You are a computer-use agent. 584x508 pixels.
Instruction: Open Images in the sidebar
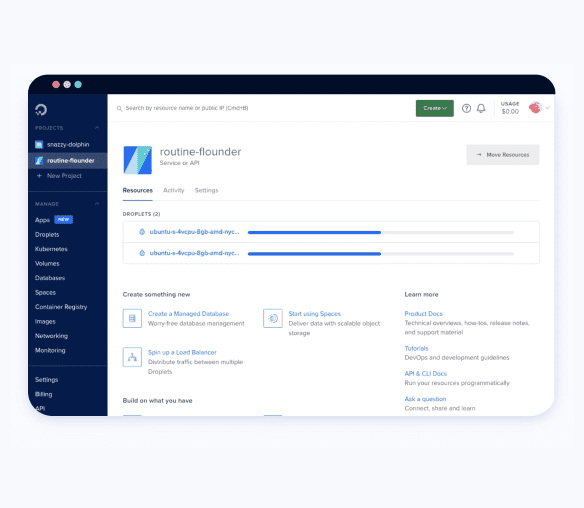pyautogui.click(x=45, y=321)
